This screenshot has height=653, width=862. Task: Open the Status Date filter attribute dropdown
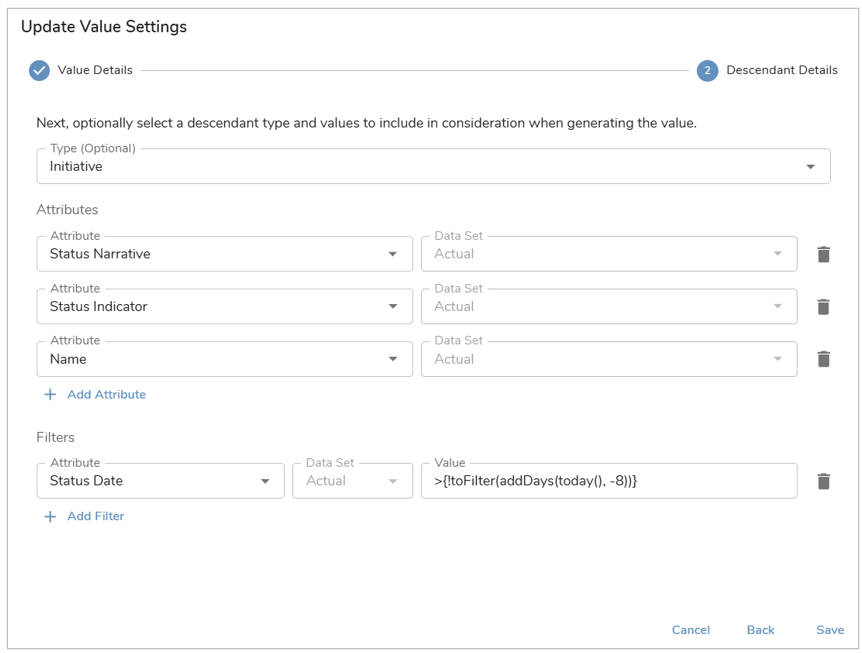tap(161, 481)
